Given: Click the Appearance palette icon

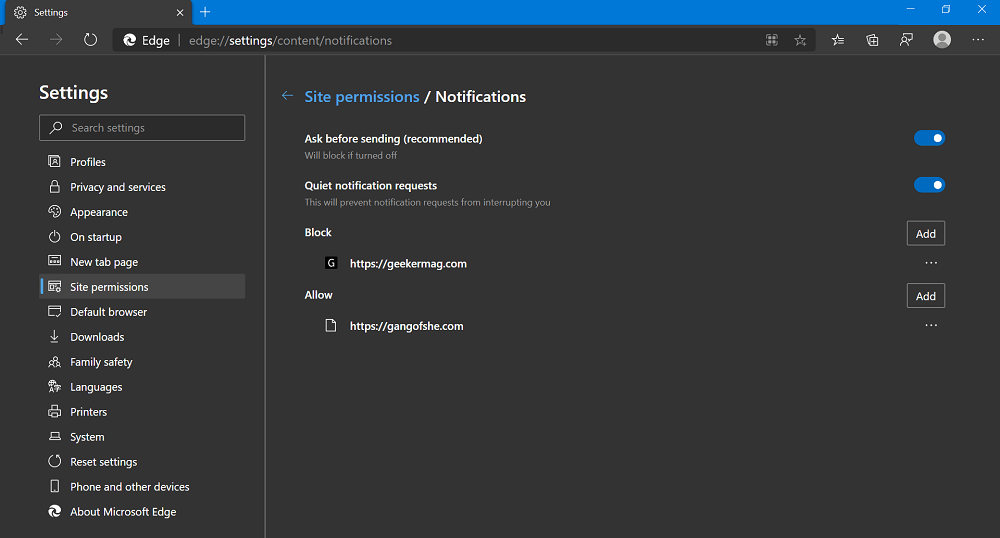Looking at the screenshot, I should [x=54, y=211].
